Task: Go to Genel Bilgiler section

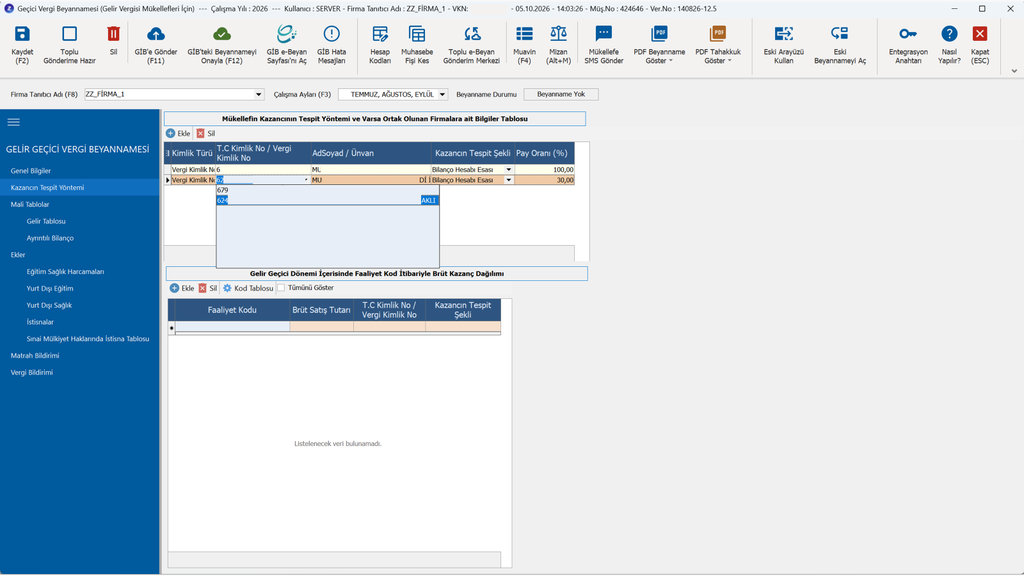Action: pyautogui.click(x=31, y=171)
